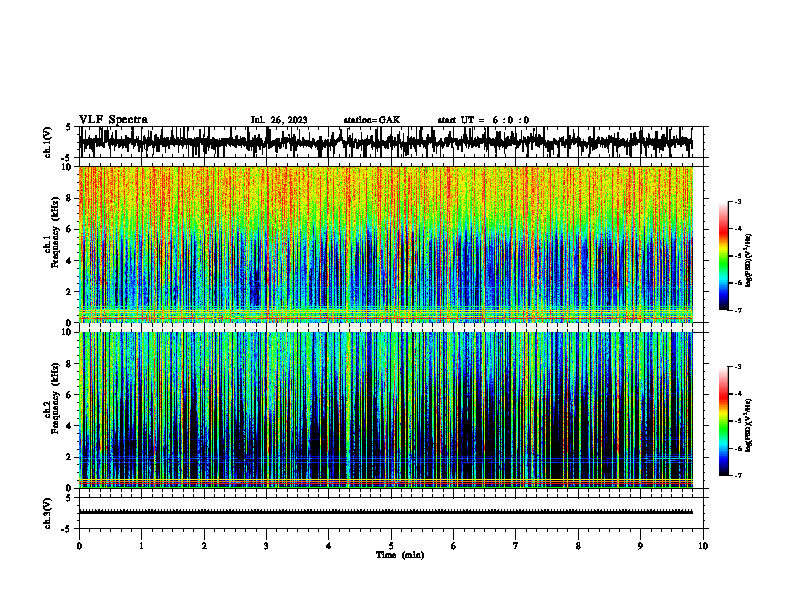Click the ch.3 axis "-5" tick label
Viewport: 792px width, 612px height.
click(x=68, y=529)
